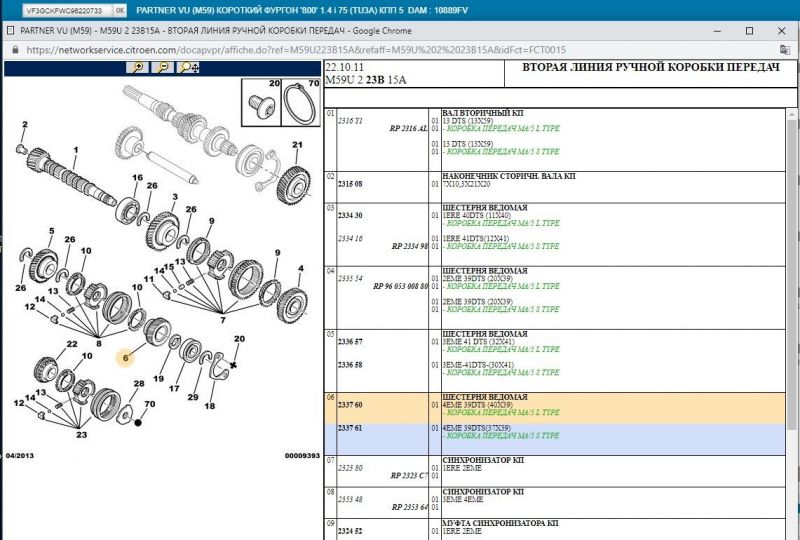Viewport: 800px width, 540px height.
Task: Click part number 2336 57
Action: [x=350, y=342]
